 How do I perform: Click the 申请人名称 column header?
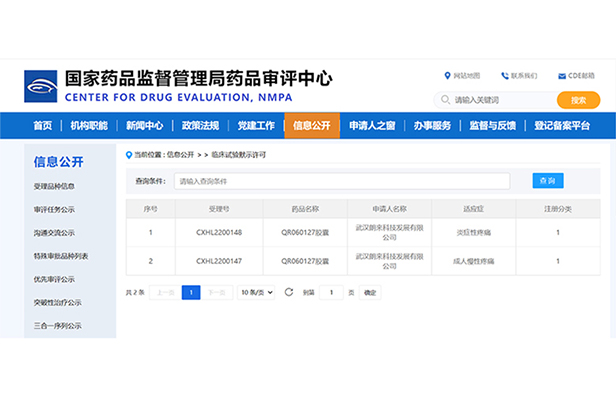(390, 209)
